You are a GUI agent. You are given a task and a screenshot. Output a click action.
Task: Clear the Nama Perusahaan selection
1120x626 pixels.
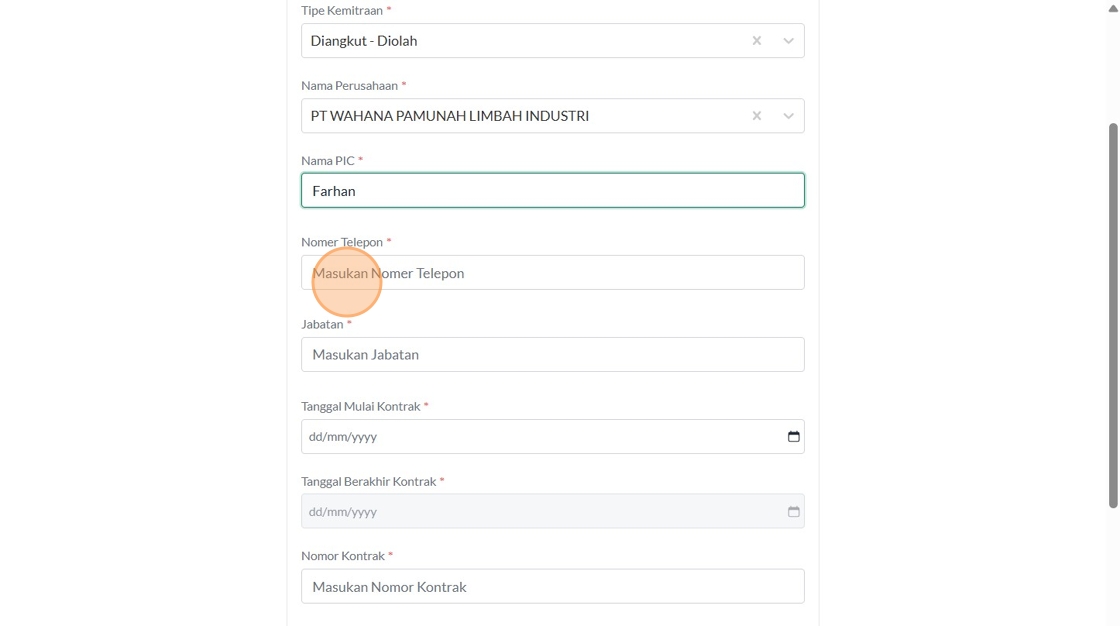pos(757,116)
